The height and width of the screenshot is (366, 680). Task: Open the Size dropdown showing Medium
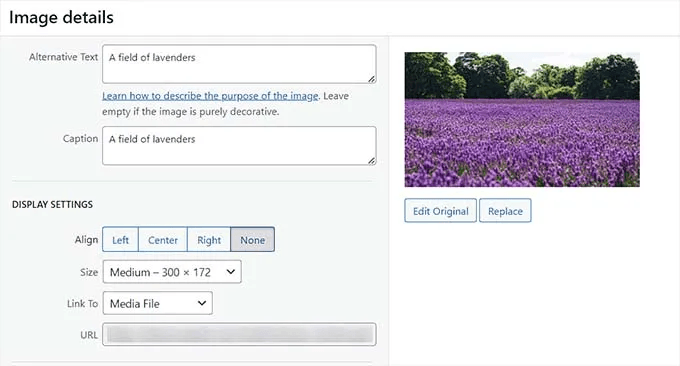pyautogui.click(x=172, y=272)
